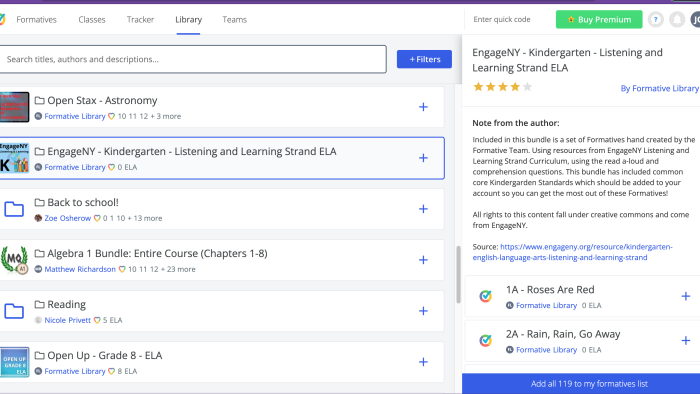Click the Buy Premium button
Image resolution: width=700 pixels, height=394 pixels.
pyautogui.click(x=599, y=20)
